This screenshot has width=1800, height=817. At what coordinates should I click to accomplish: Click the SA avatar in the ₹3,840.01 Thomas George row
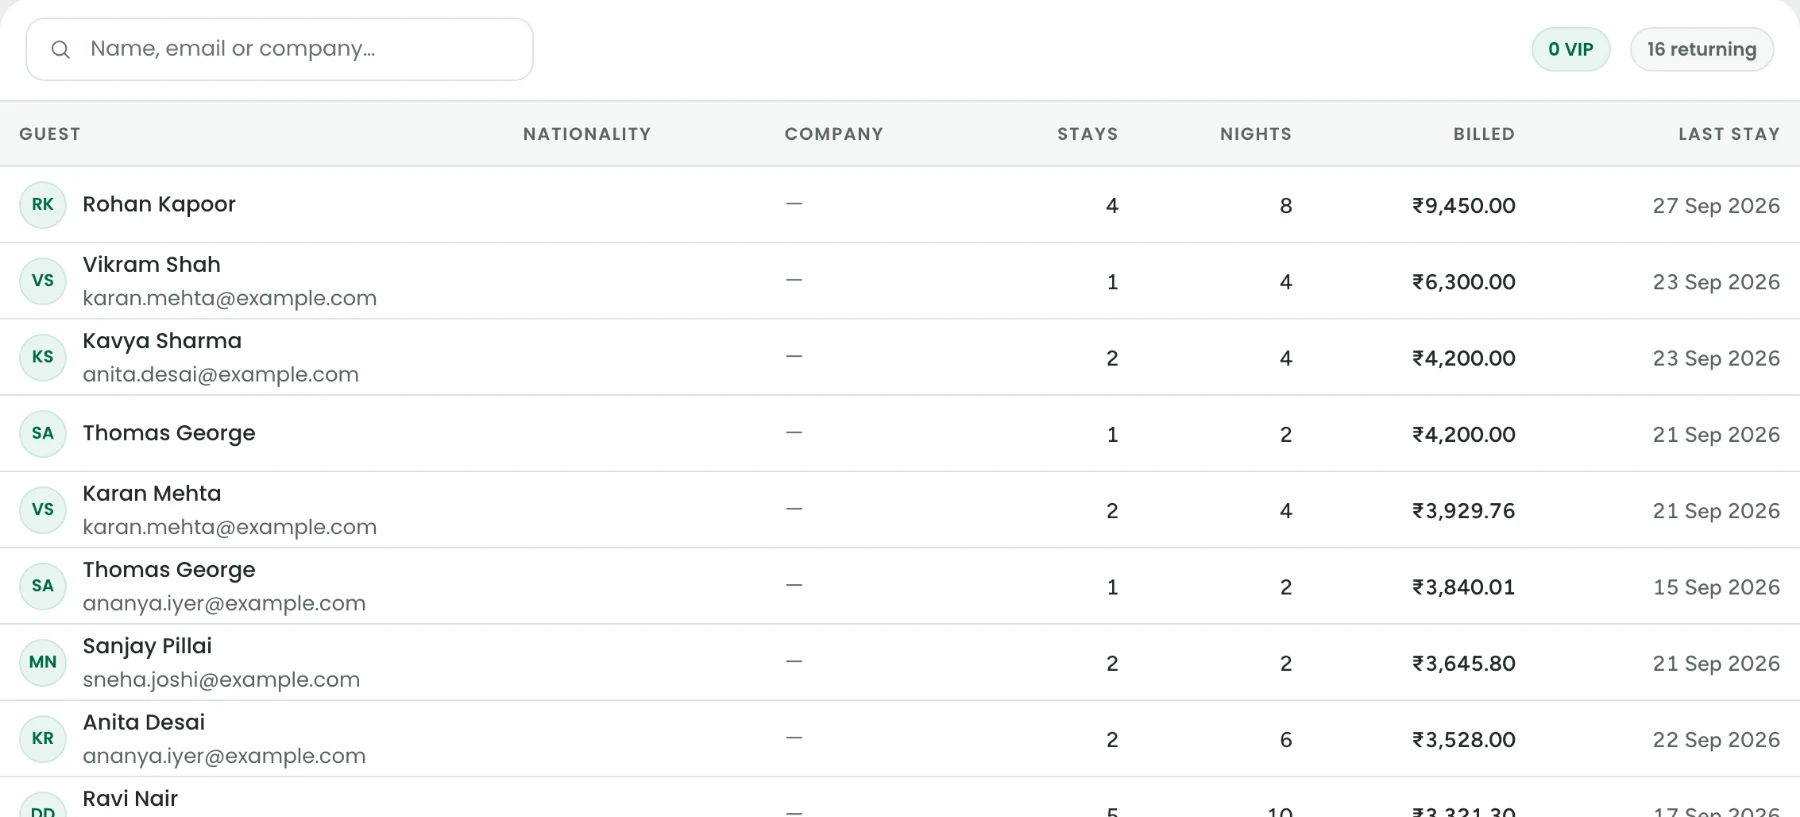coord(43,586)
